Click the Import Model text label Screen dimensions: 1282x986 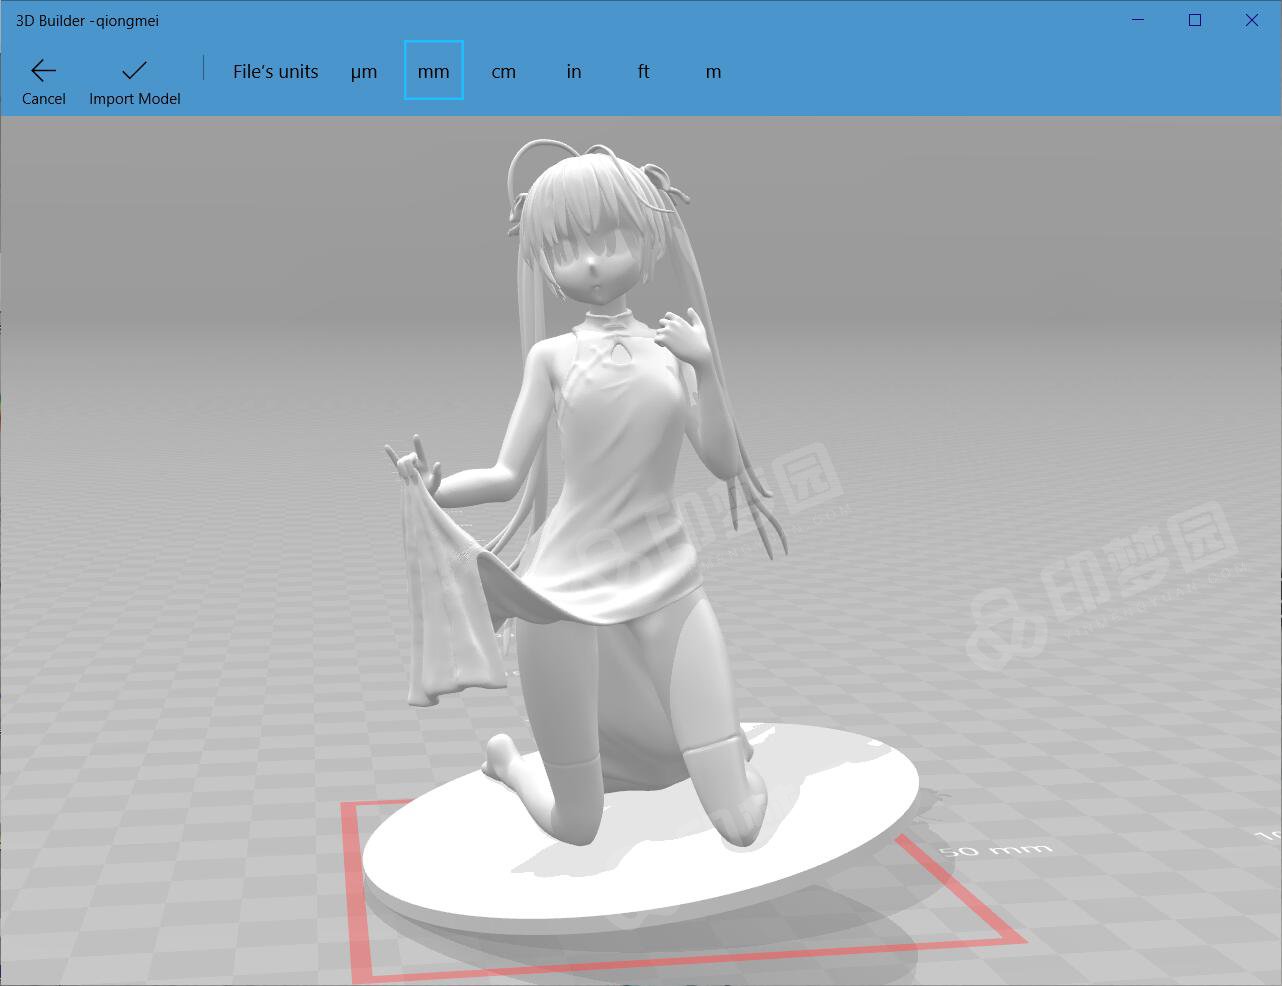135,99
